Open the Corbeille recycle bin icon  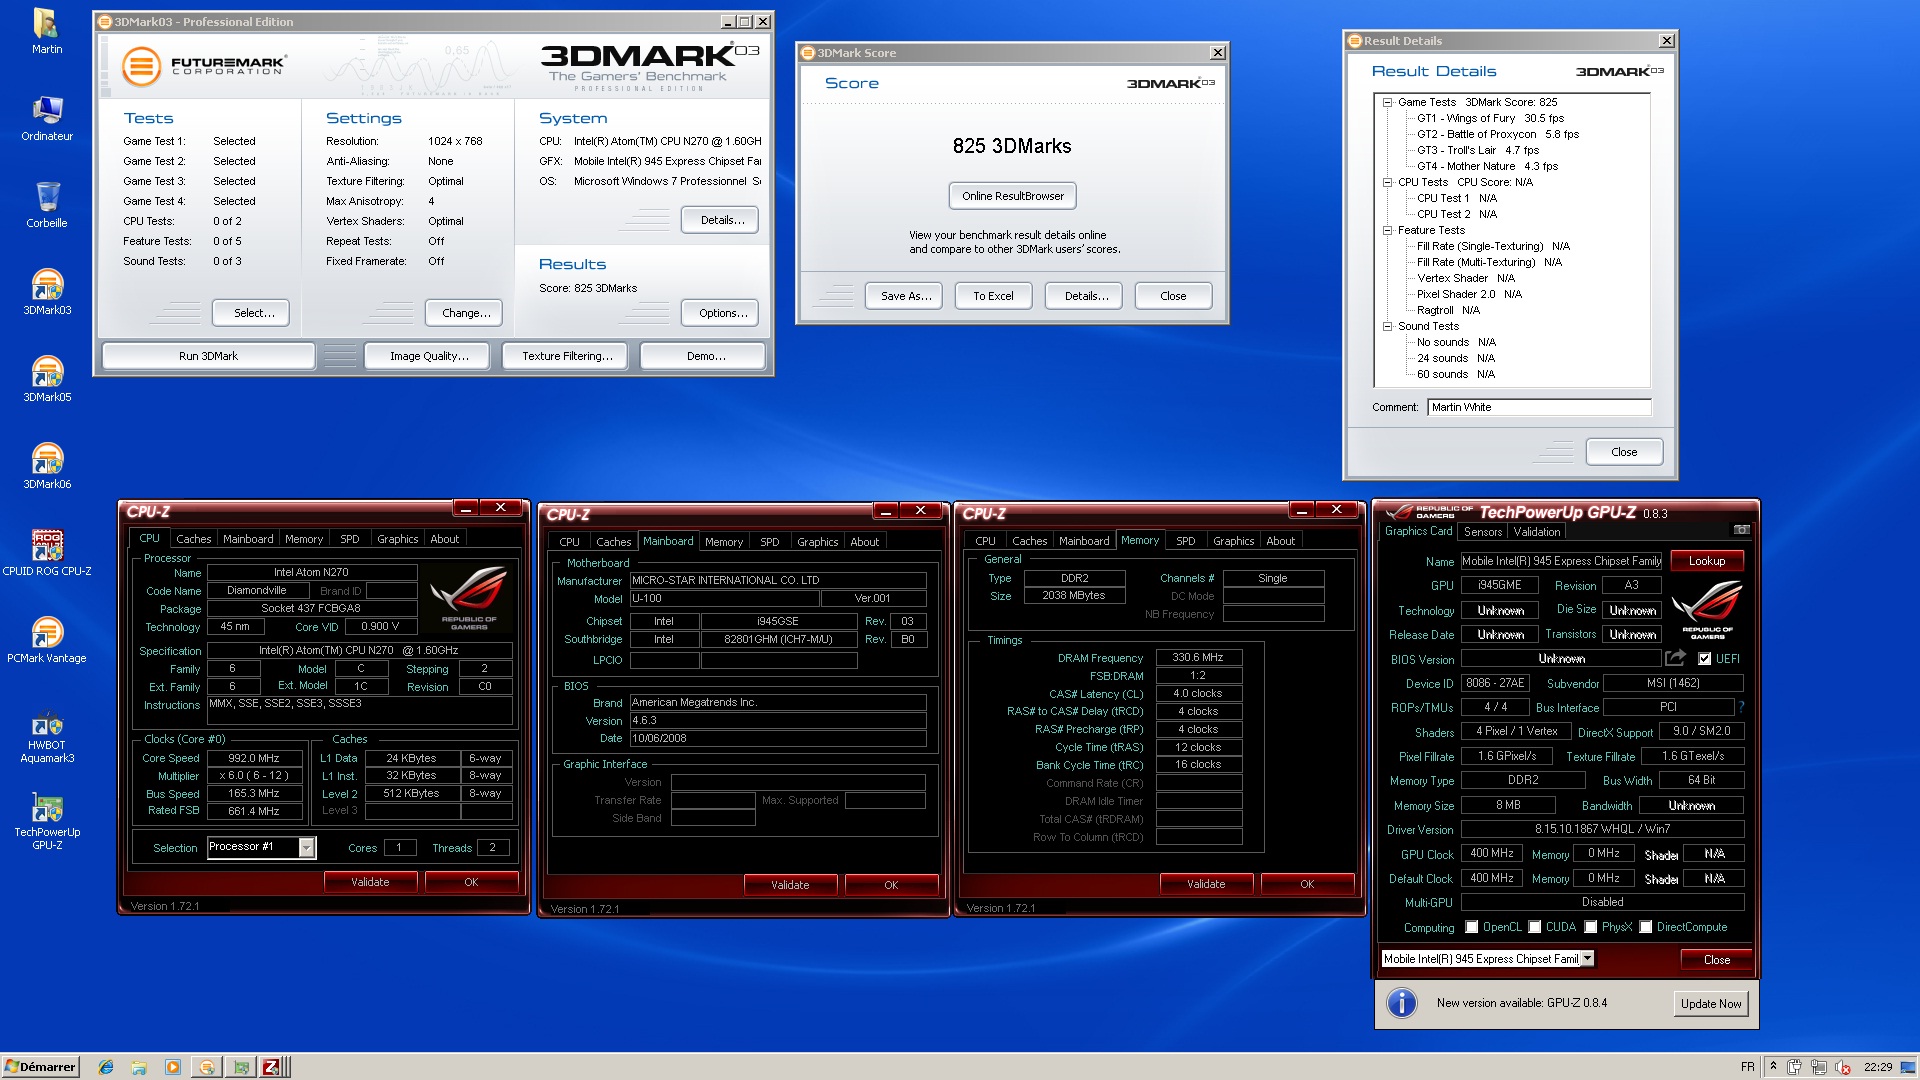47,204
